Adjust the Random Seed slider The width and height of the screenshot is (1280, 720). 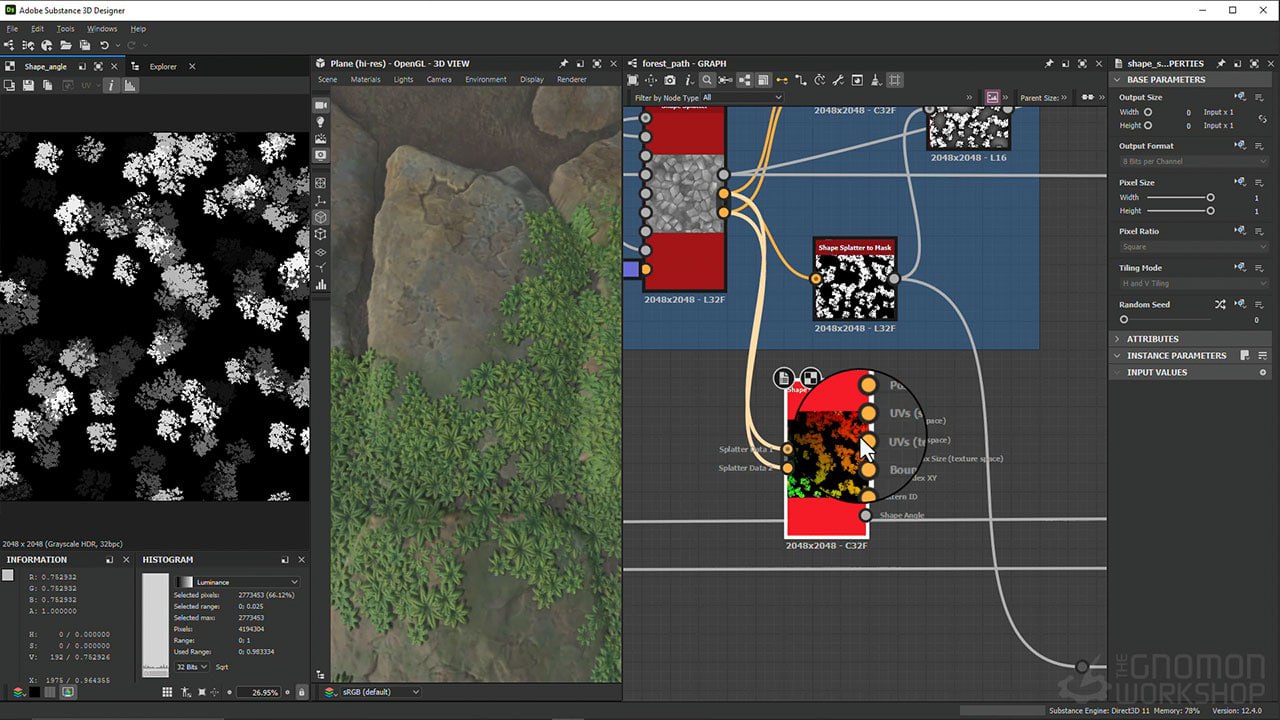click(x=1169, y=320)
